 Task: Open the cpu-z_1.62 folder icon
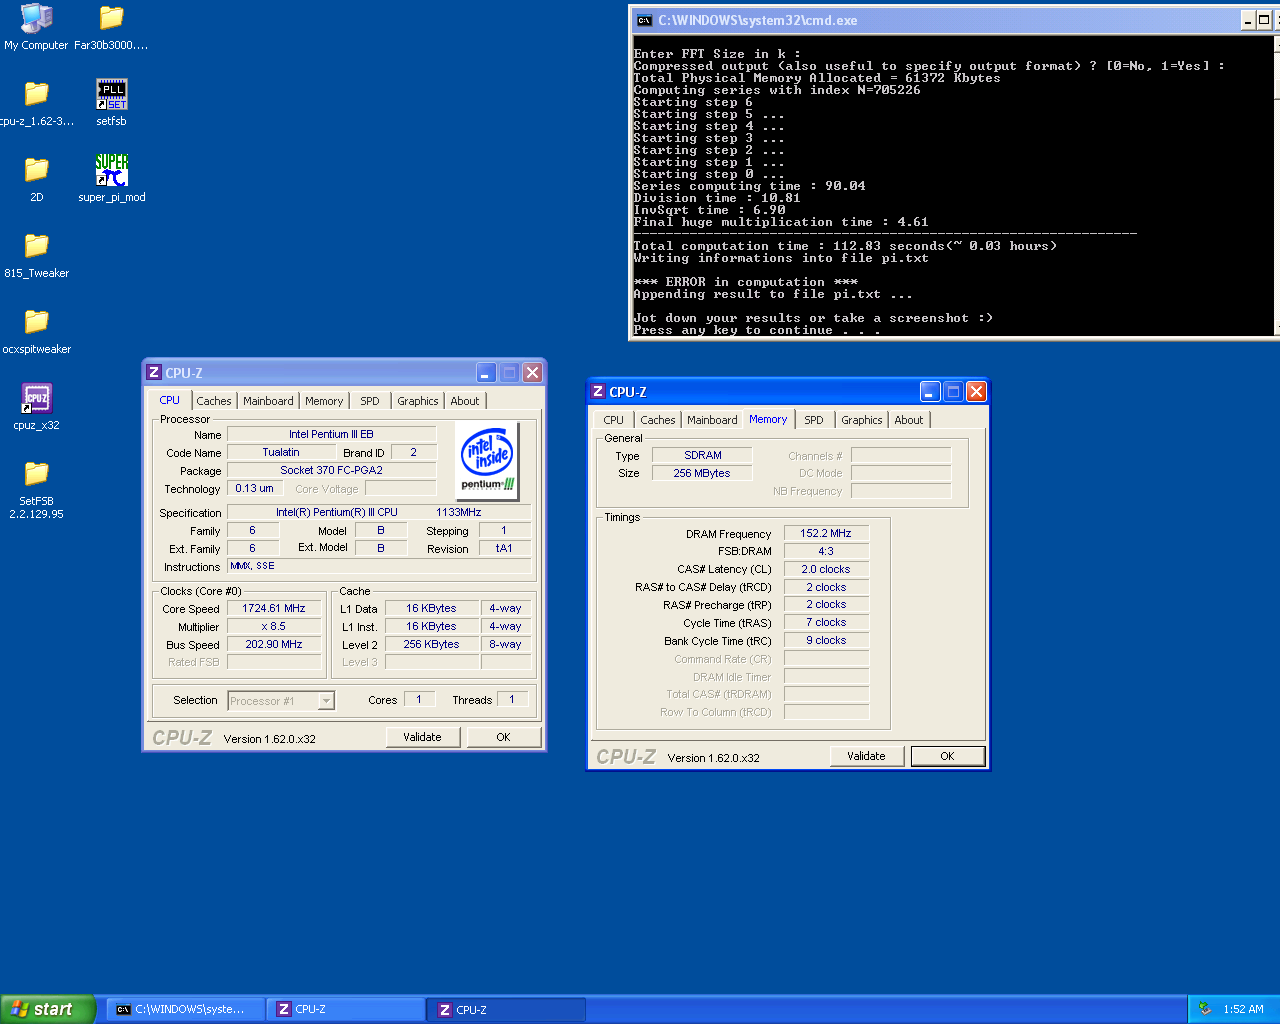click(36, 102)
